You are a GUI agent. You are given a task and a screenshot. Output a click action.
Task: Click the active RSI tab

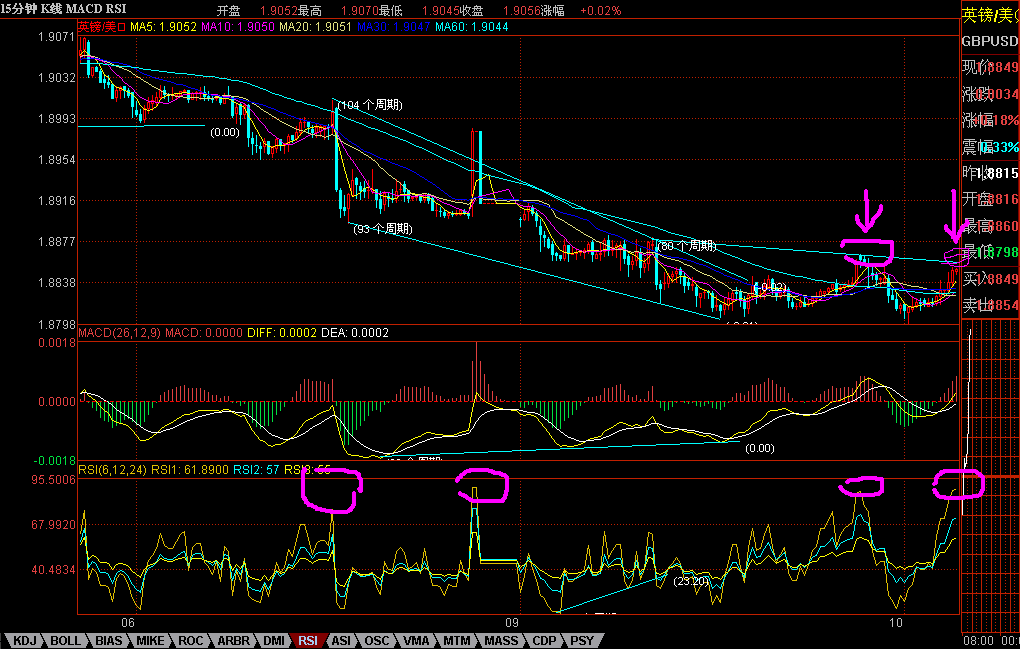click(x=310, y=640)
